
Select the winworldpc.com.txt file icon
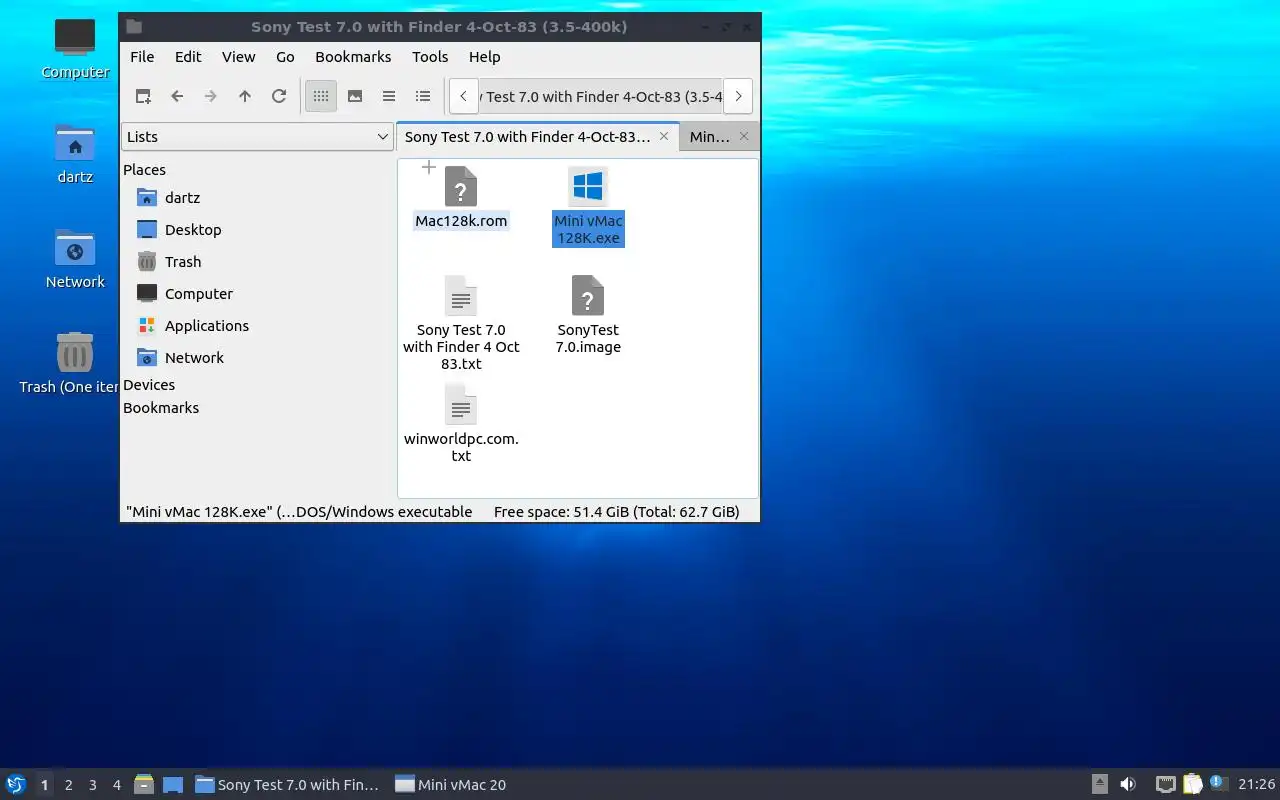coord(461,404)
